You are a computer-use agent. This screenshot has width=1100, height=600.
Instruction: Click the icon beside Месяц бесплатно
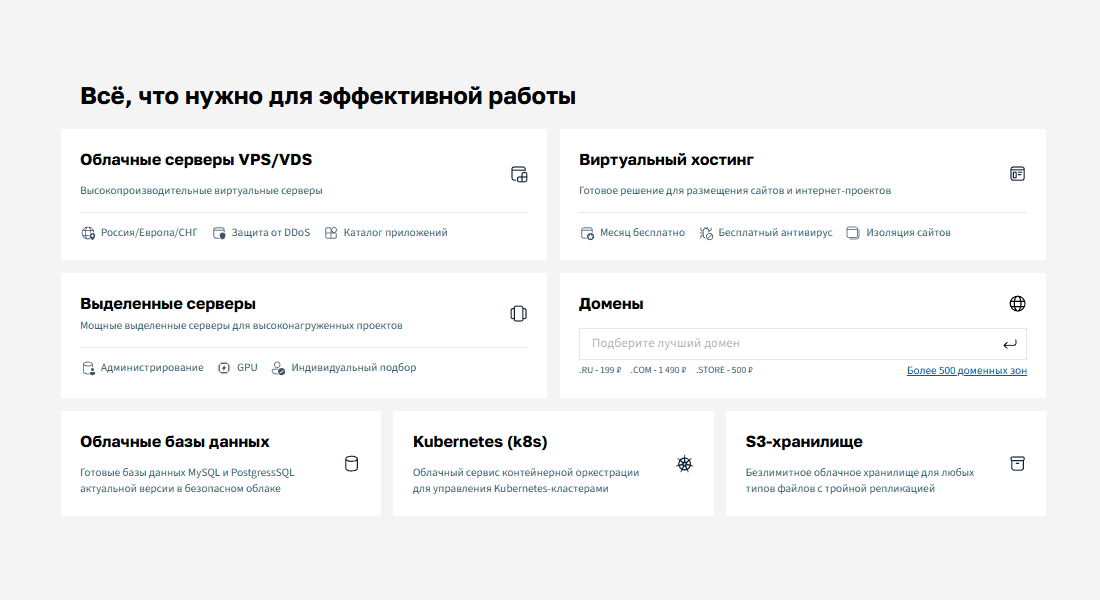click(587, 233)
